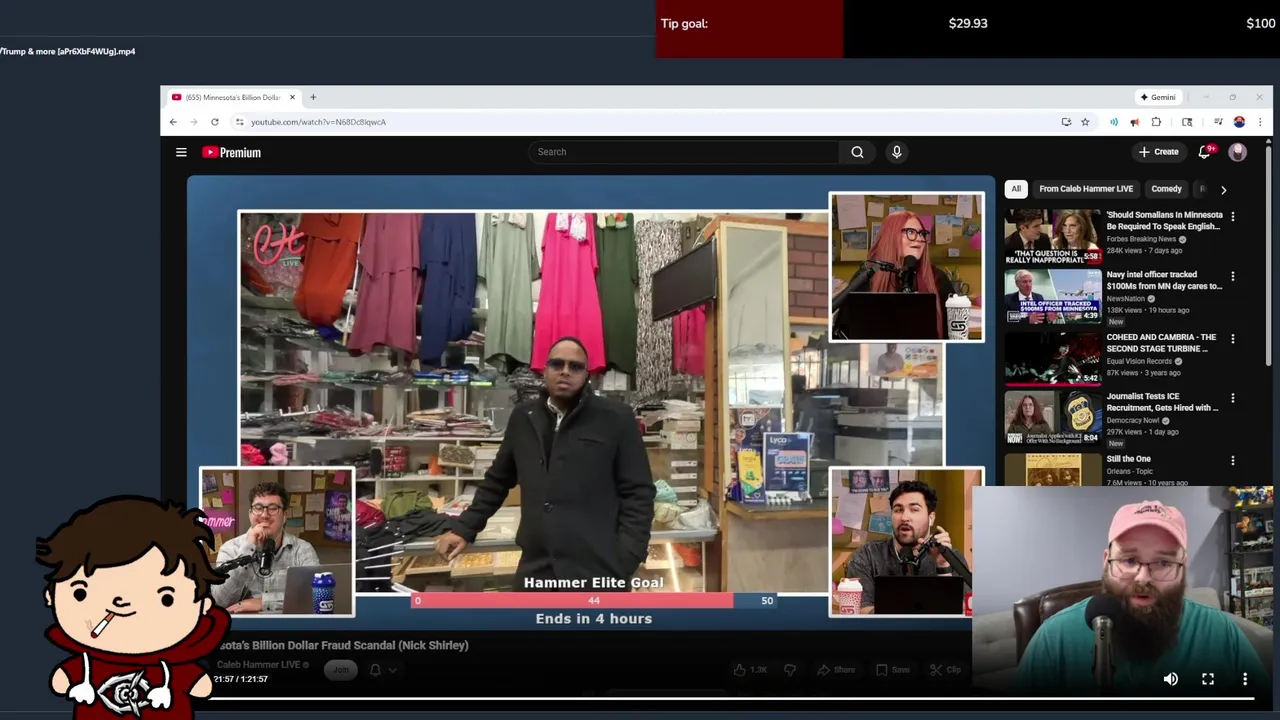This screenshot has height=720, width=1280.
Task: Select the Comedy filter chip
Action: (x=1166, y=189)
